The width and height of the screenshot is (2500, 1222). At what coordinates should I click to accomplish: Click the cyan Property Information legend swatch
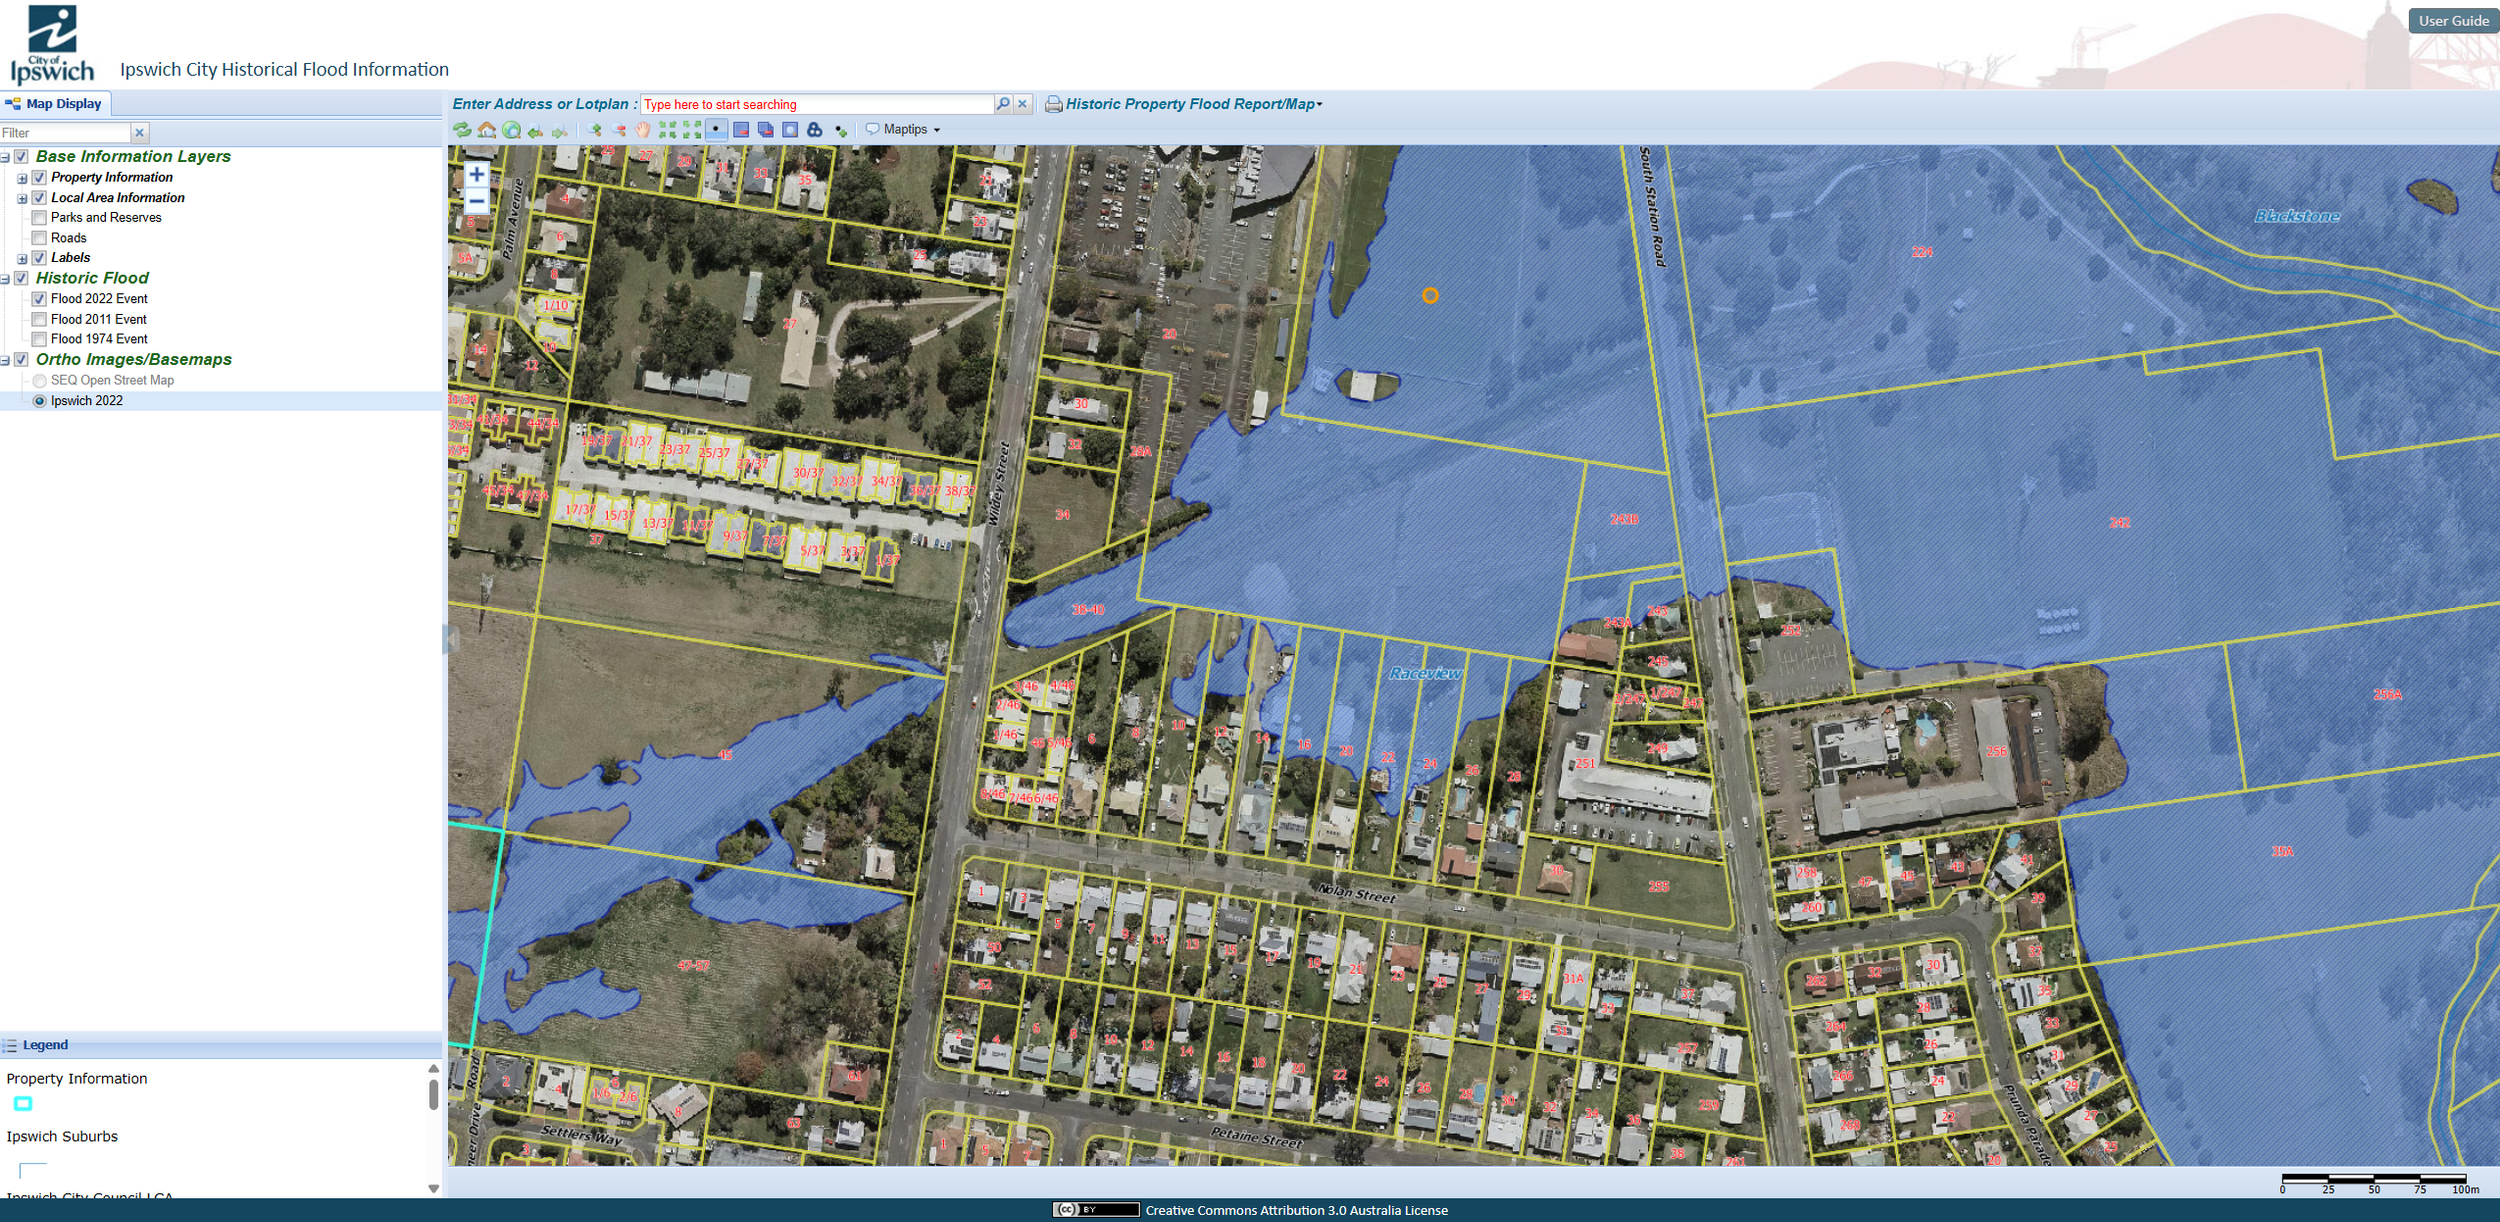pos(23,1104)
